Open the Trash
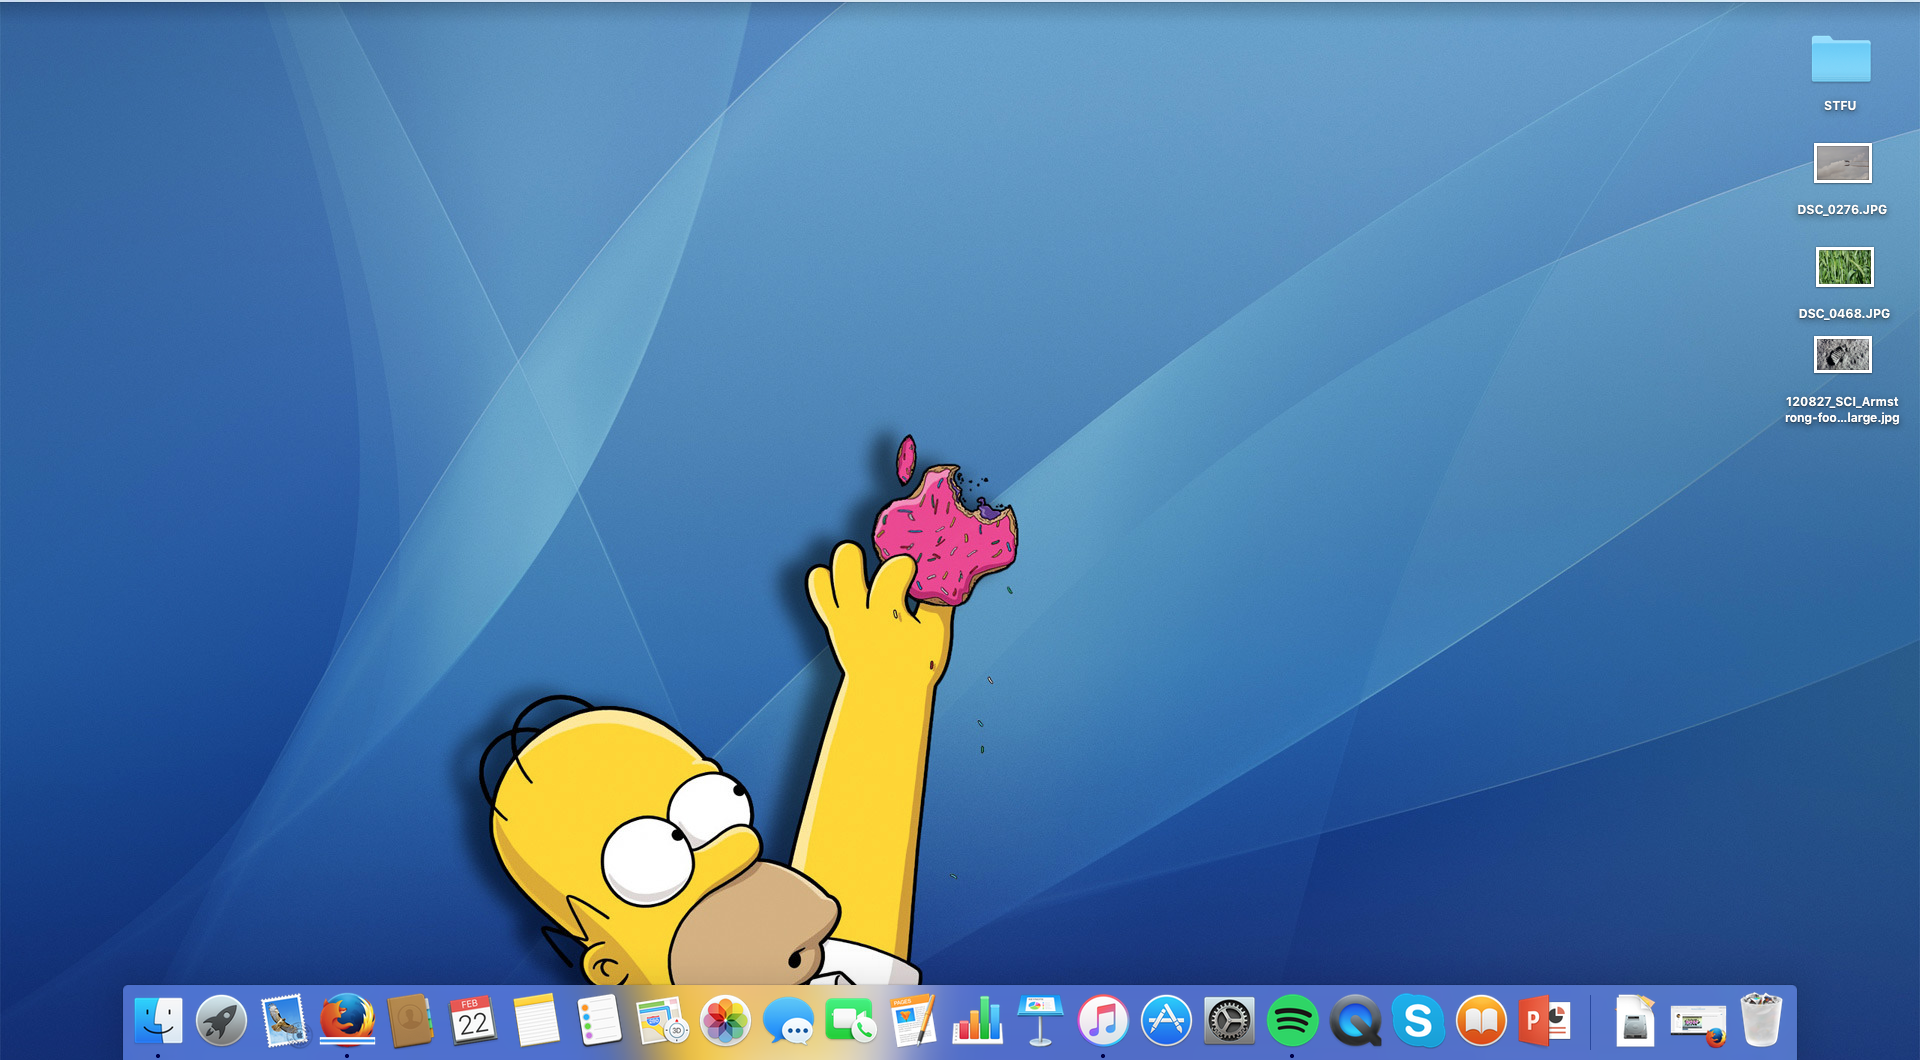 tap(1761, 1021)
